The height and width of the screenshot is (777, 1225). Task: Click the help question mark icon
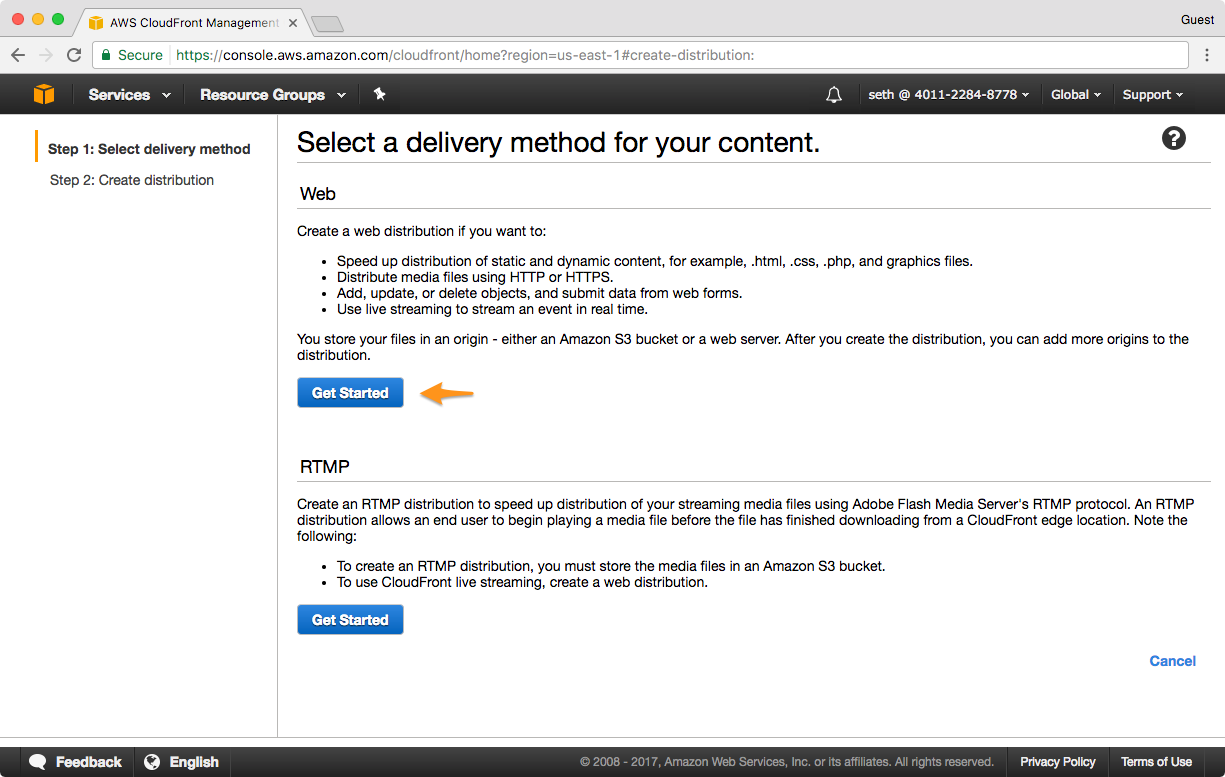(x=1174, y=139)
